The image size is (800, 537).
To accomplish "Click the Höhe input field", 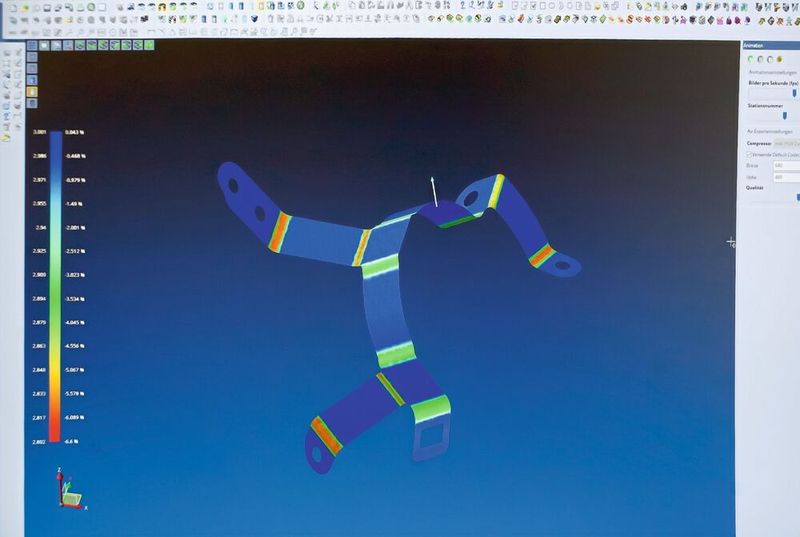I will point(787,177).
